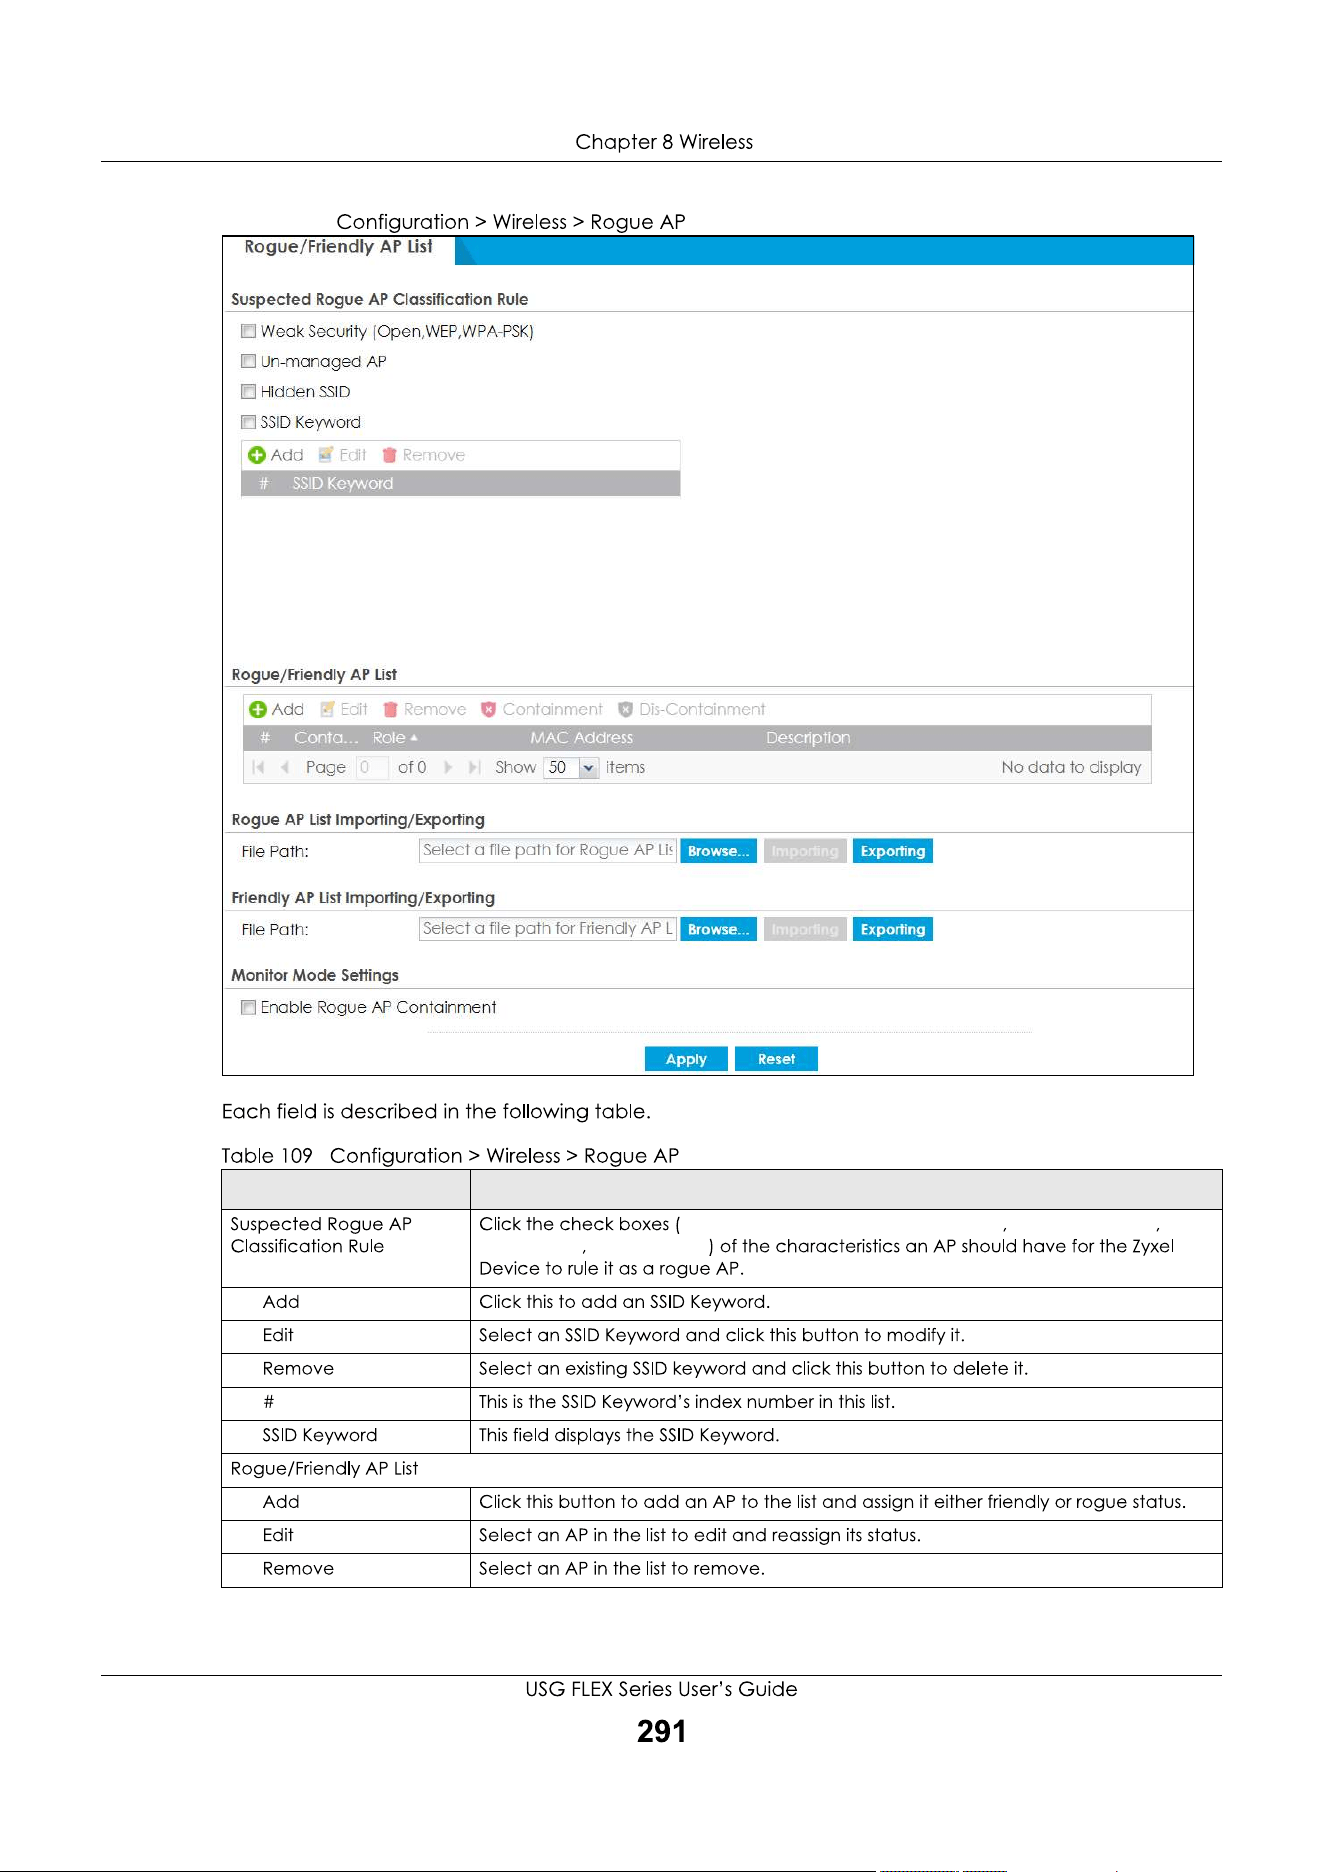Viewport: 1324px width, 1872px height.
Task: Click Remove icon above SSID Keyword table
Action: coord(390,455)
